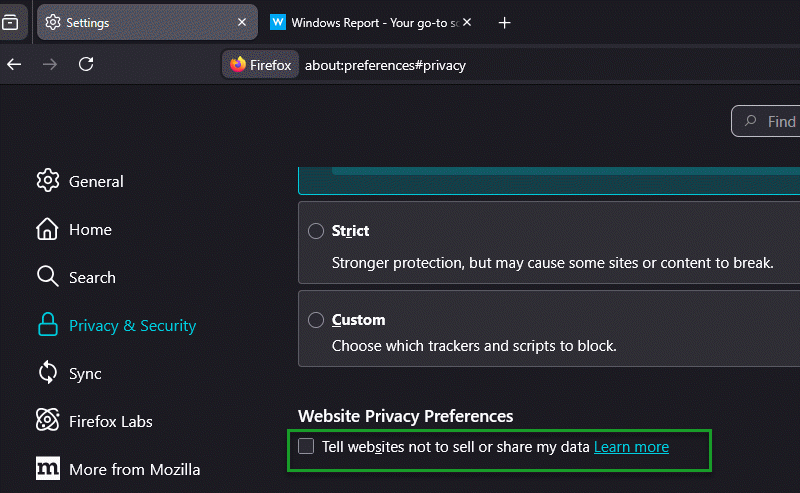Open the Learn more link
The height and width of the screenshot is (493, 800).
point(631,446)
